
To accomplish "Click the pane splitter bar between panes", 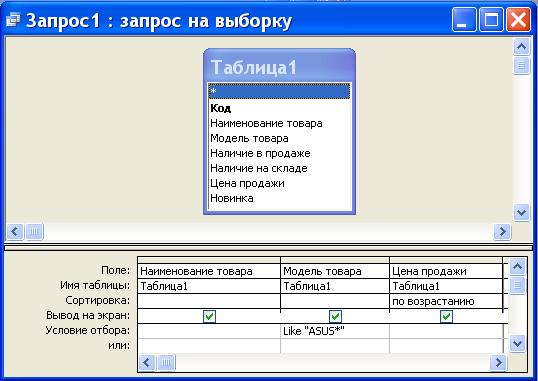I will 268,247.
